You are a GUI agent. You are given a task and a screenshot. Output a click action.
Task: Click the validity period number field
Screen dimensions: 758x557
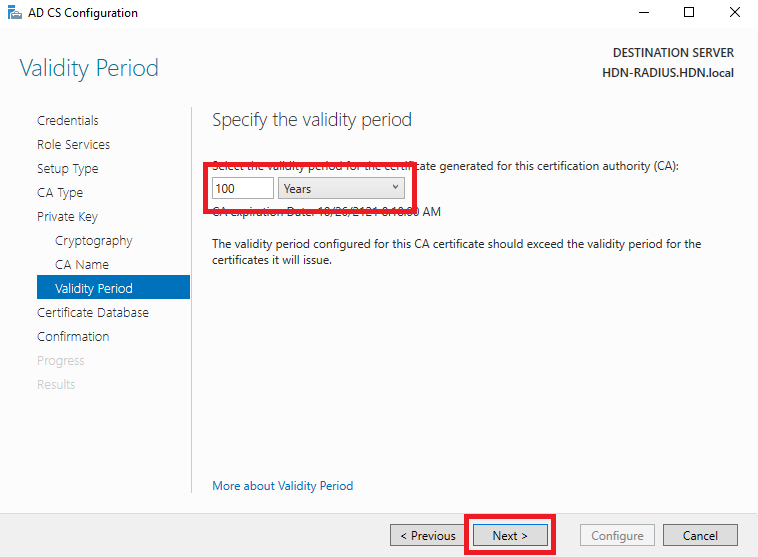pos(243,188)
